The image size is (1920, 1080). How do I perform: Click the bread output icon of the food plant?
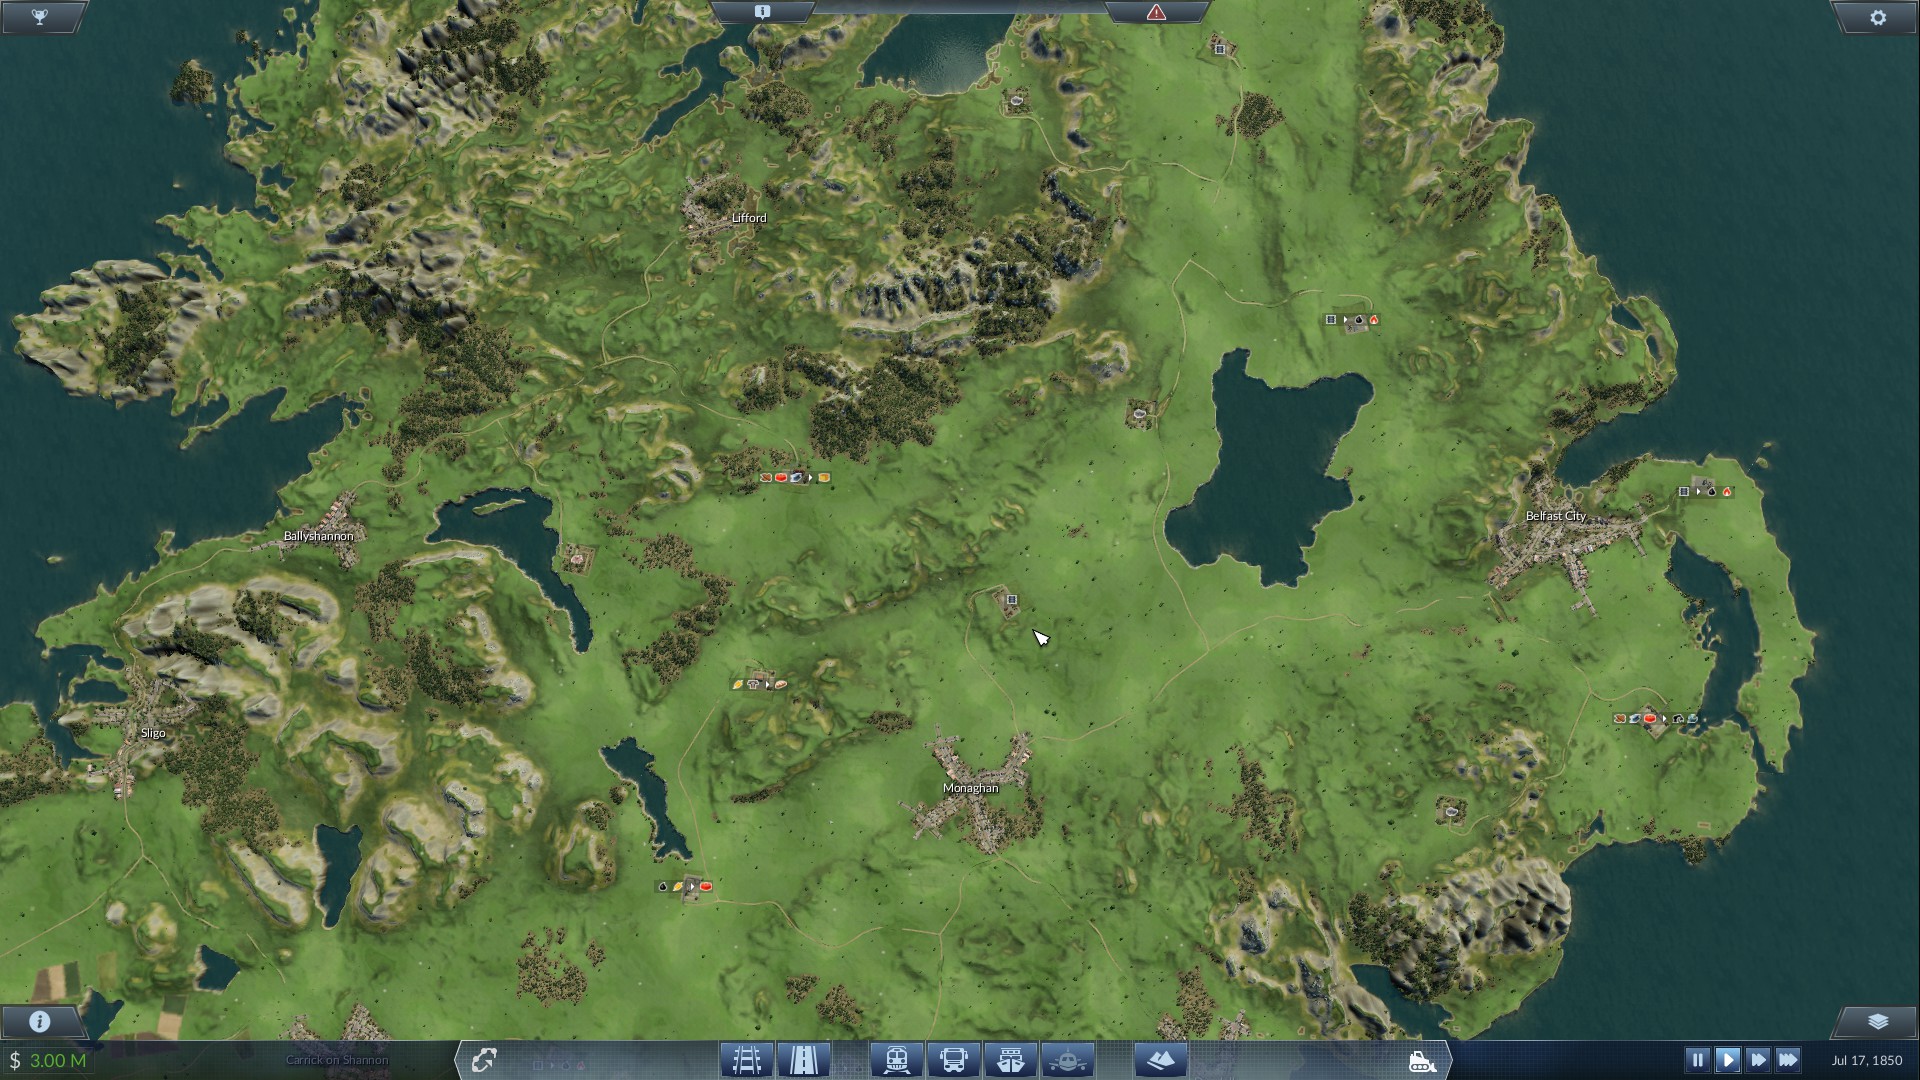[x=781, y=685]
